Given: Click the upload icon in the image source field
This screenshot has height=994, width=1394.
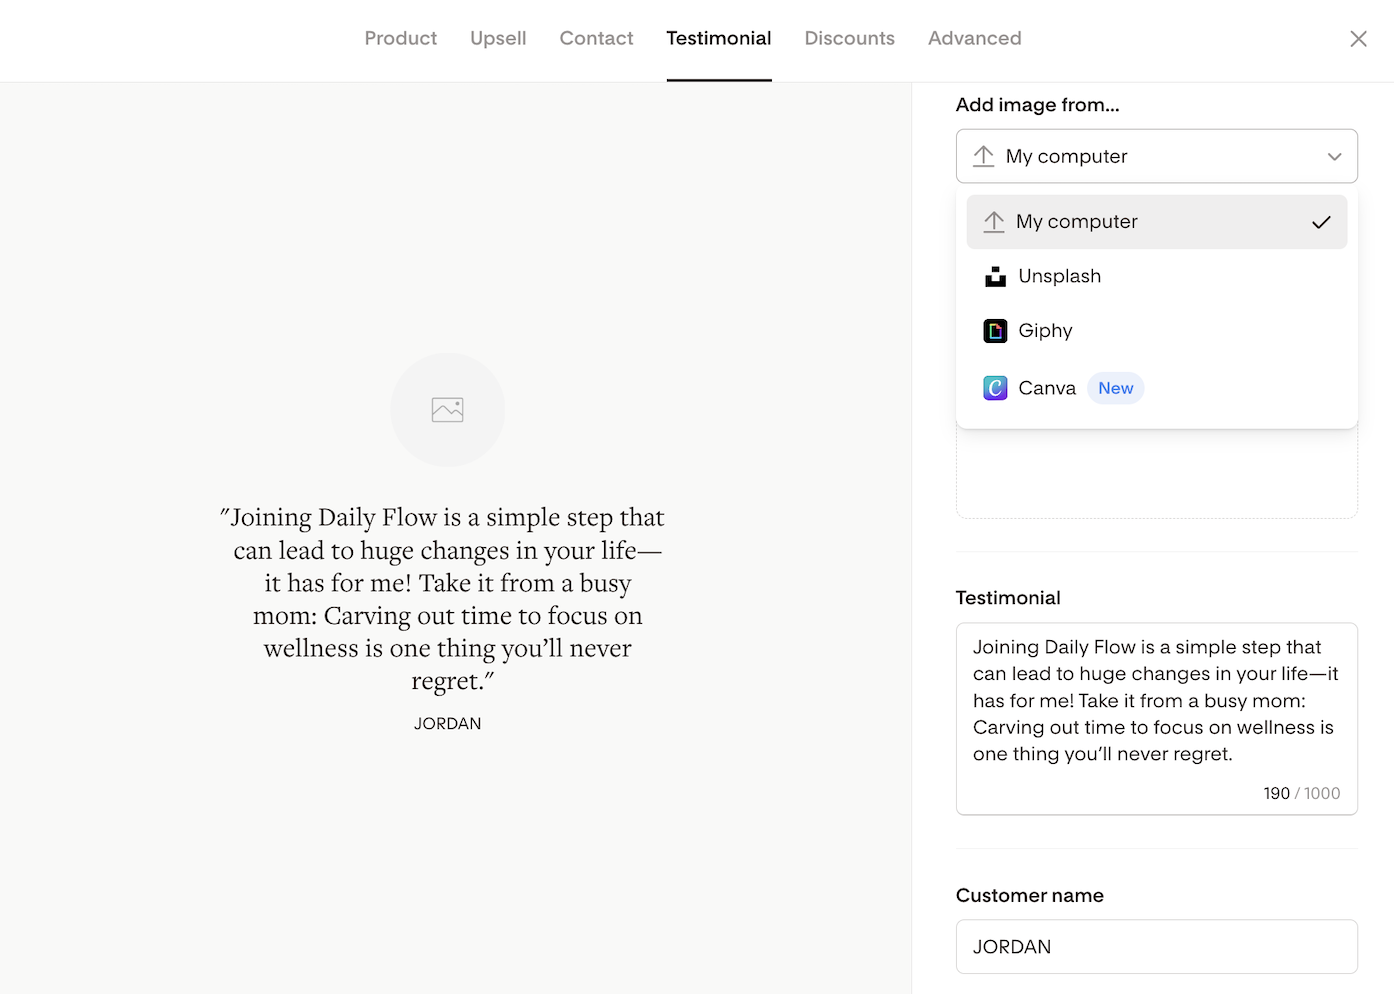Looking at the screenshot, I should [983, 156].
